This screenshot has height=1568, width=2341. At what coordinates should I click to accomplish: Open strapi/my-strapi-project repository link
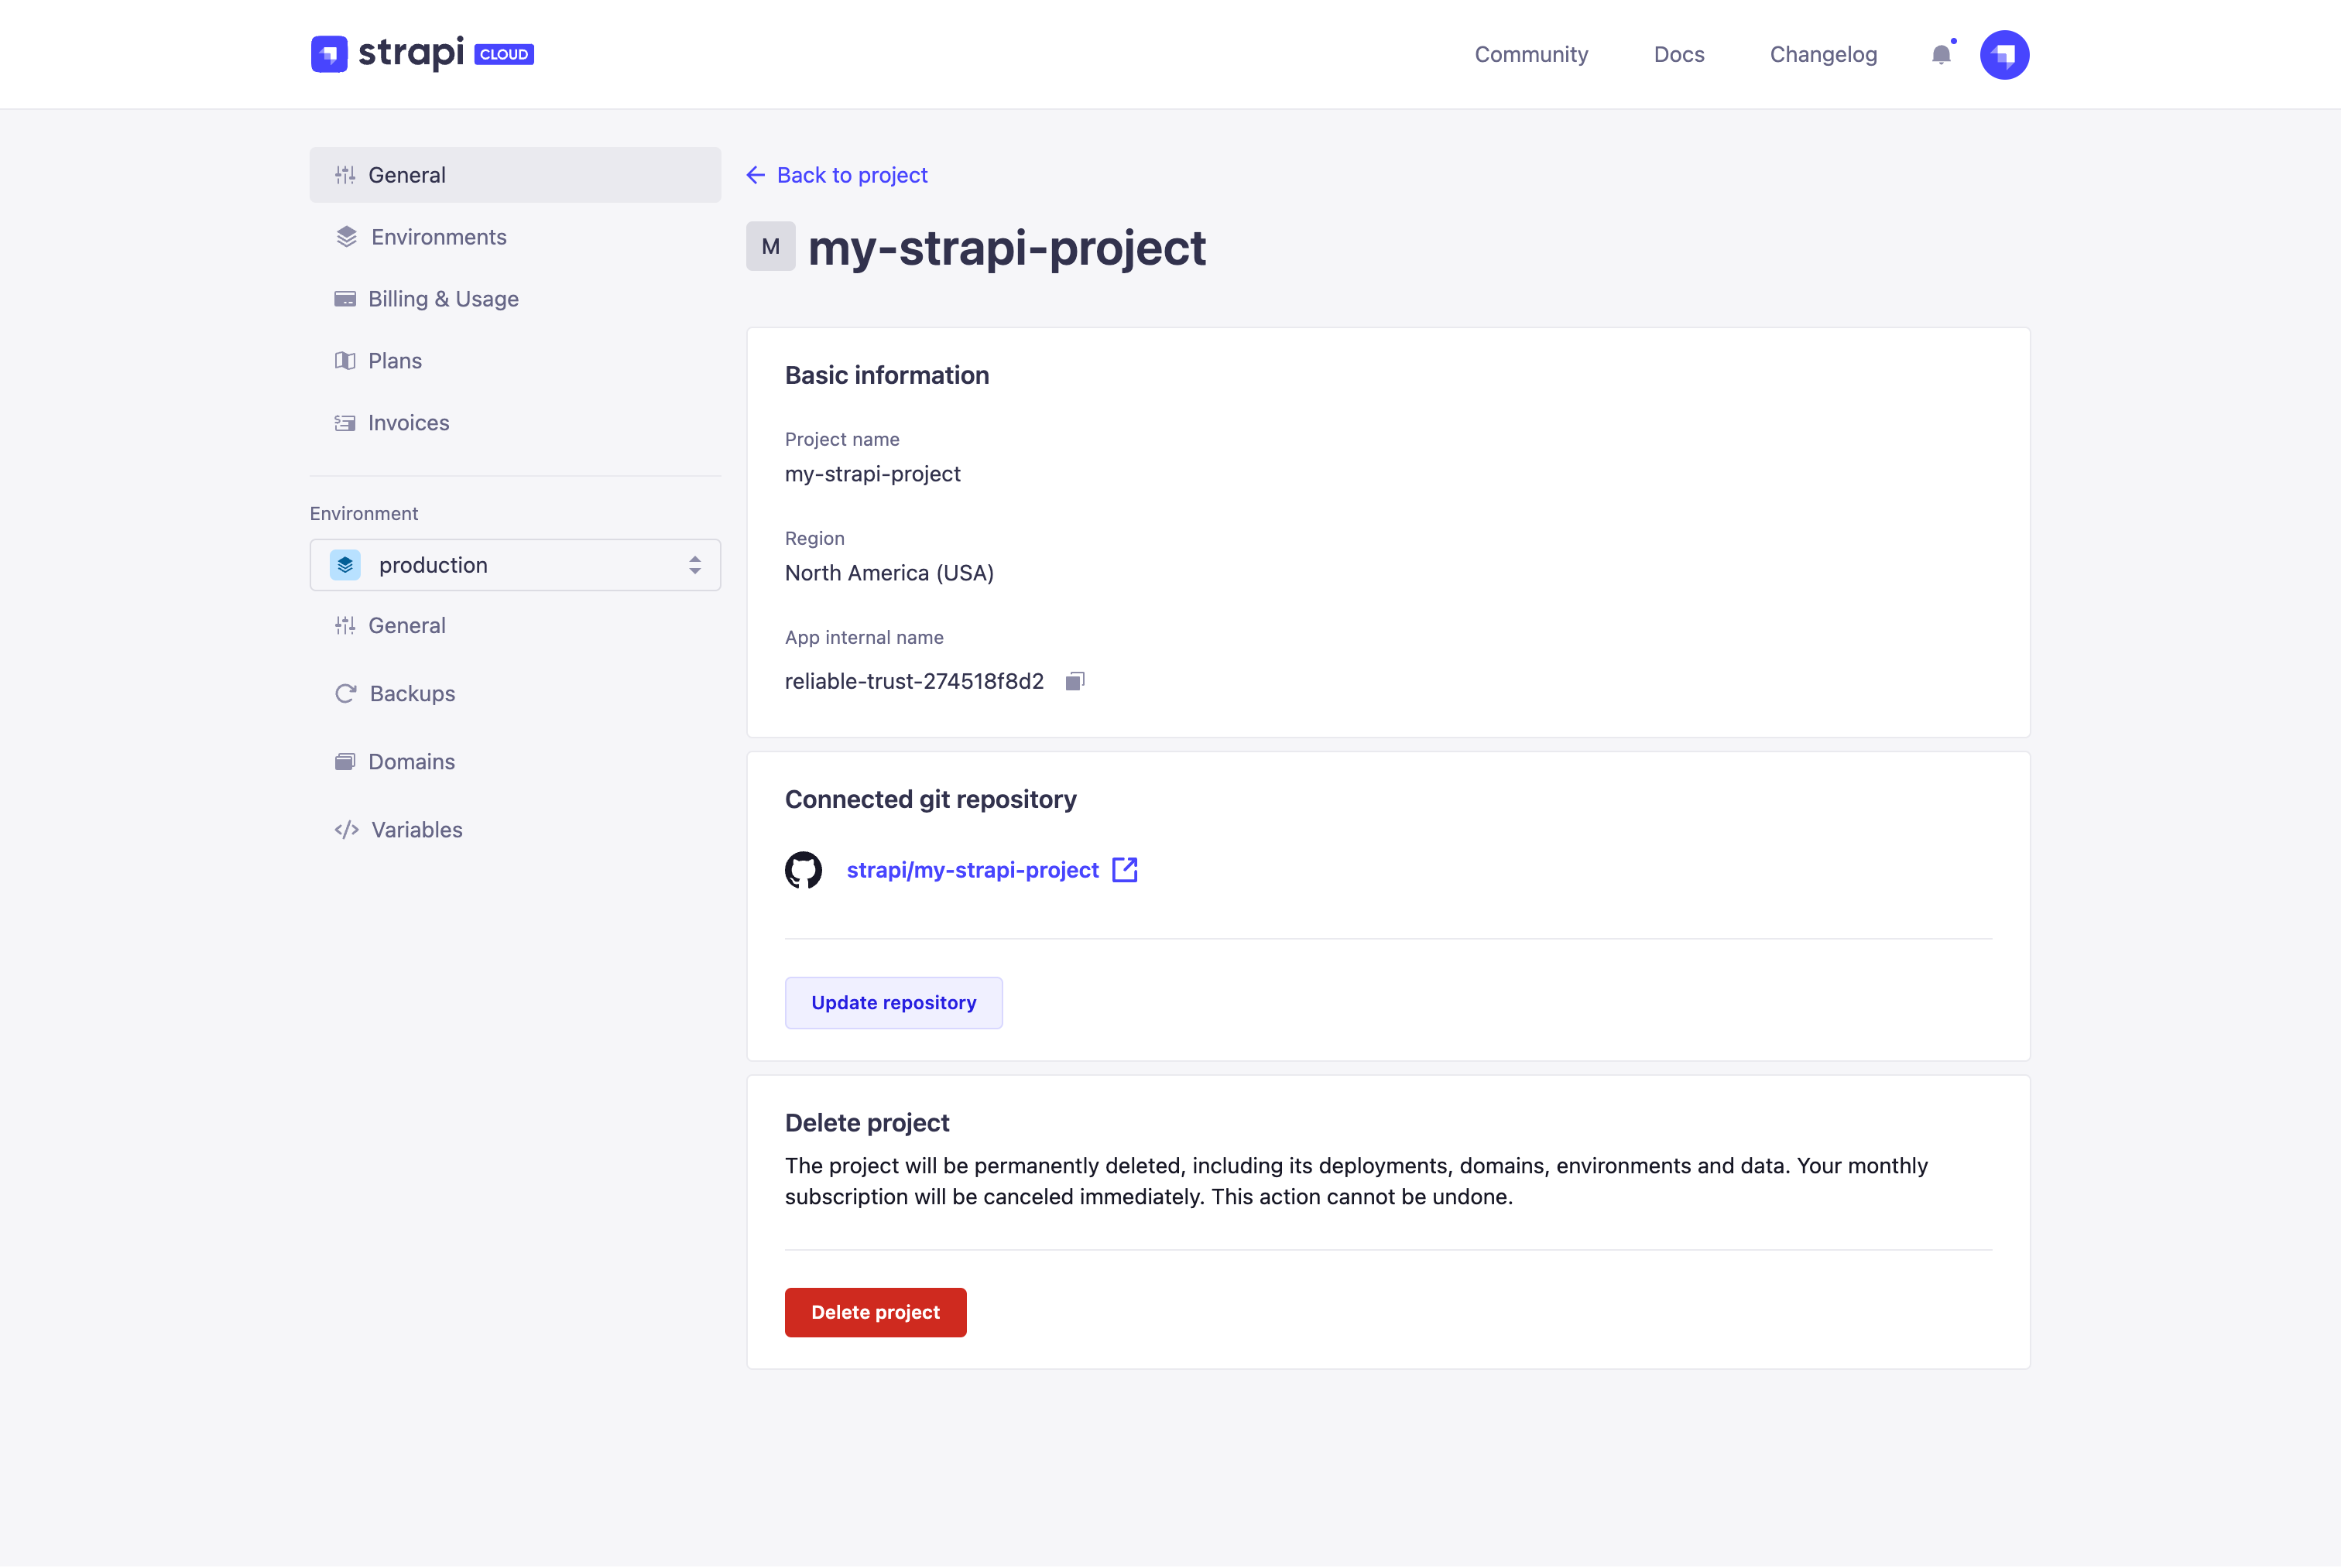990,870
